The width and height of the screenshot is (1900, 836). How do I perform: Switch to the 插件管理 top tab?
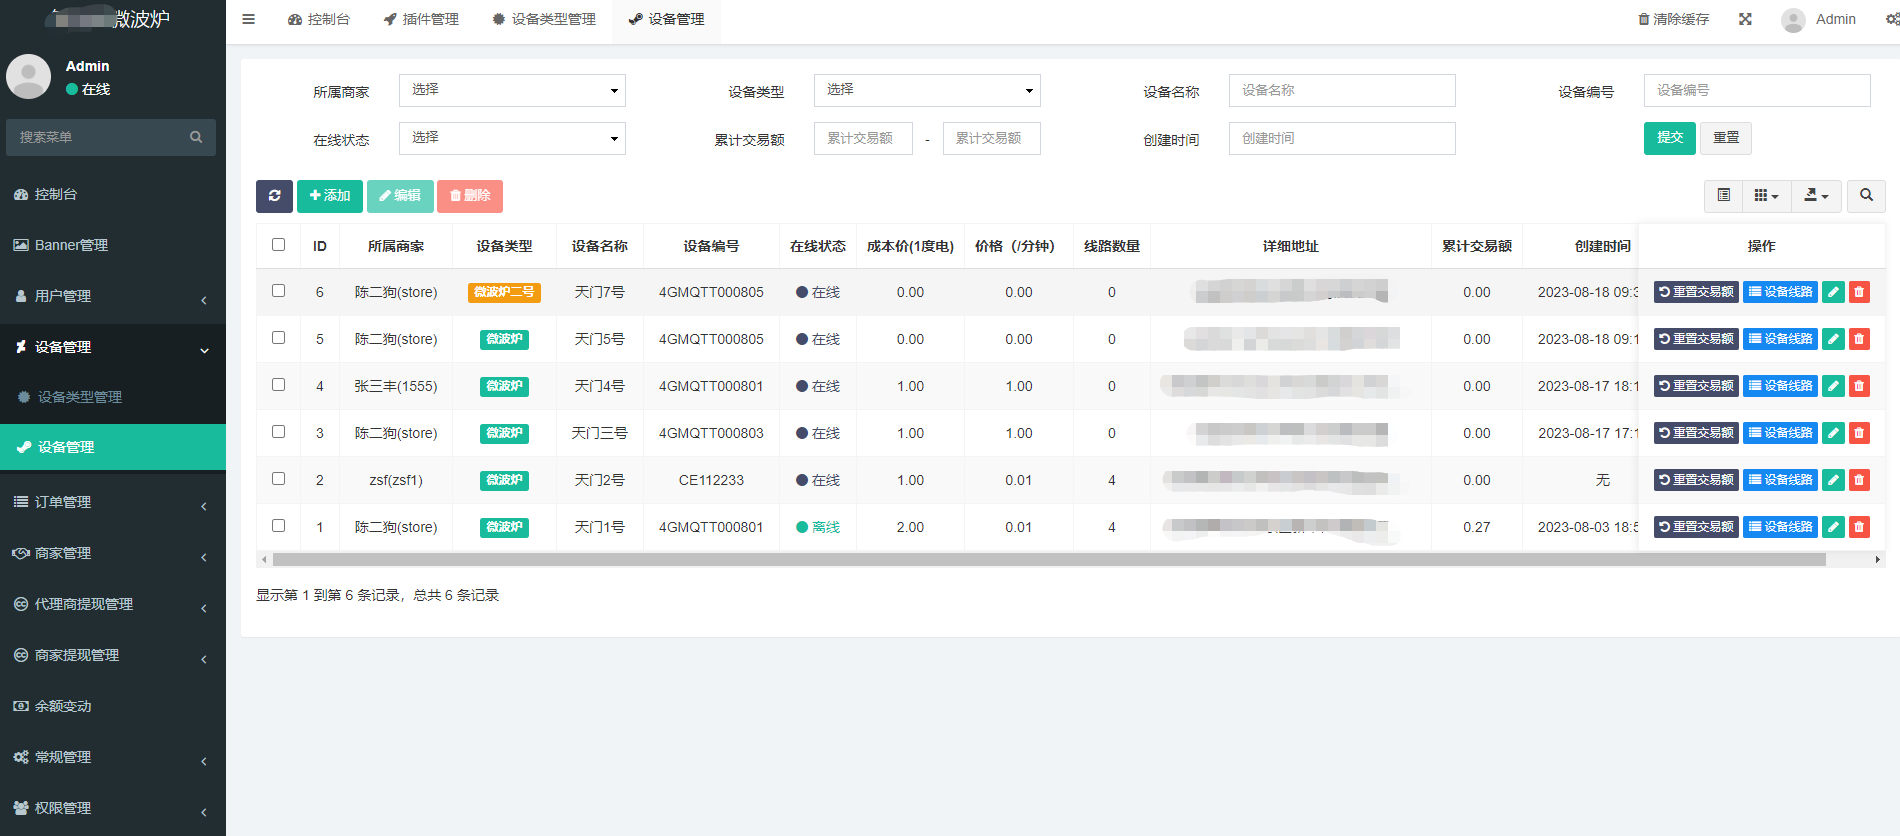(x=421, y=19)
